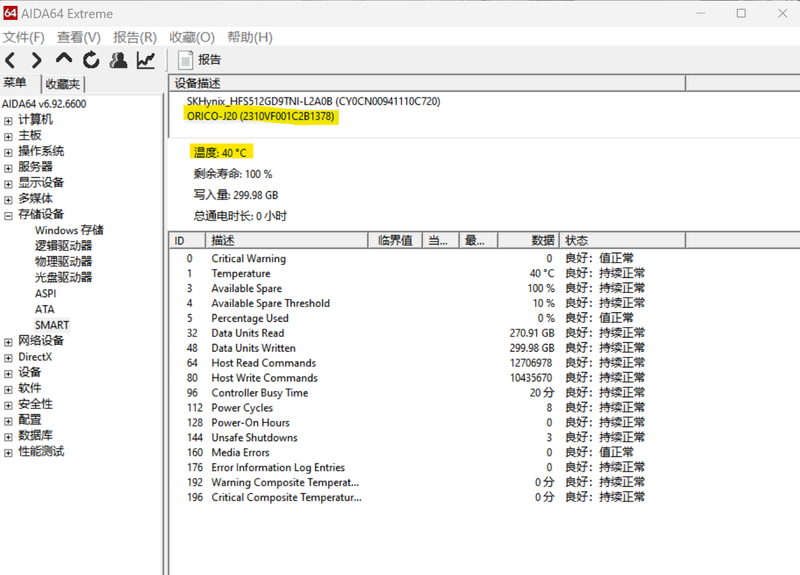The image size is (800, 575).
Task: Open the 文件(F) menu
Action: tap(23, 37)
